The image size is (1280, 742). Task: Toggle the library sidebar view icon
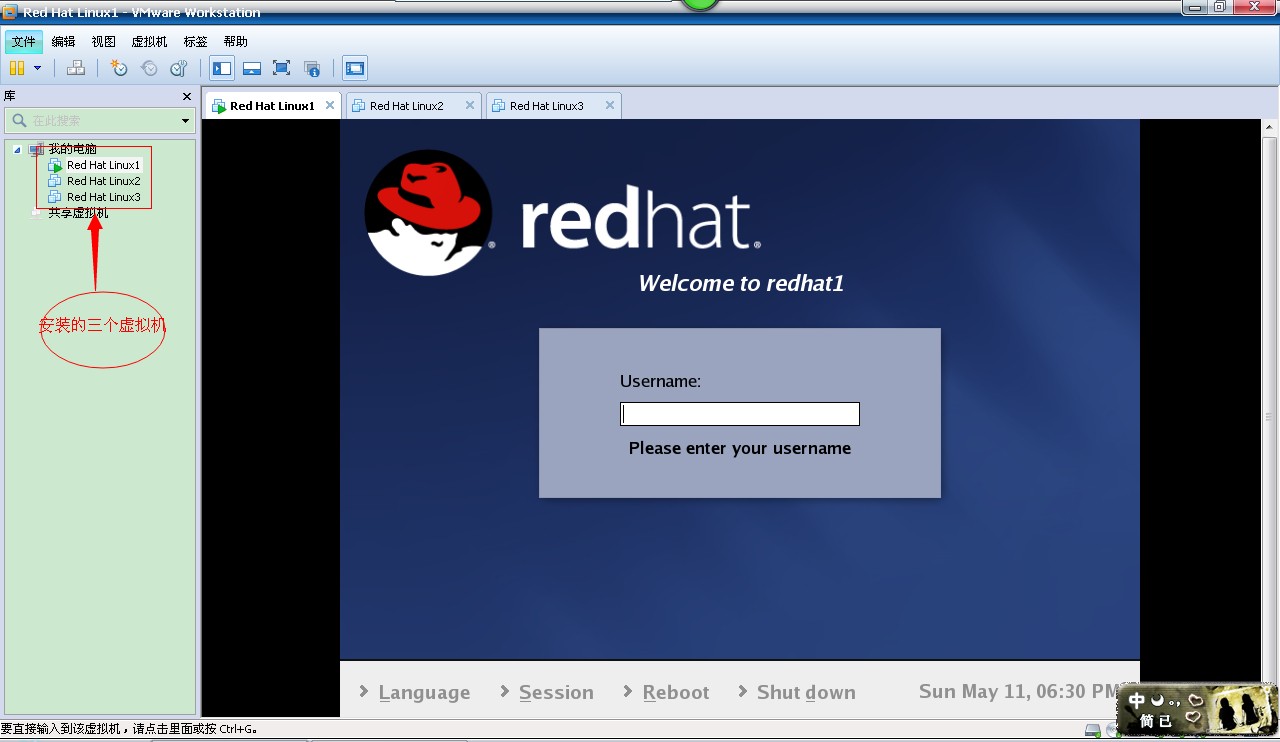tap(222, 68)
